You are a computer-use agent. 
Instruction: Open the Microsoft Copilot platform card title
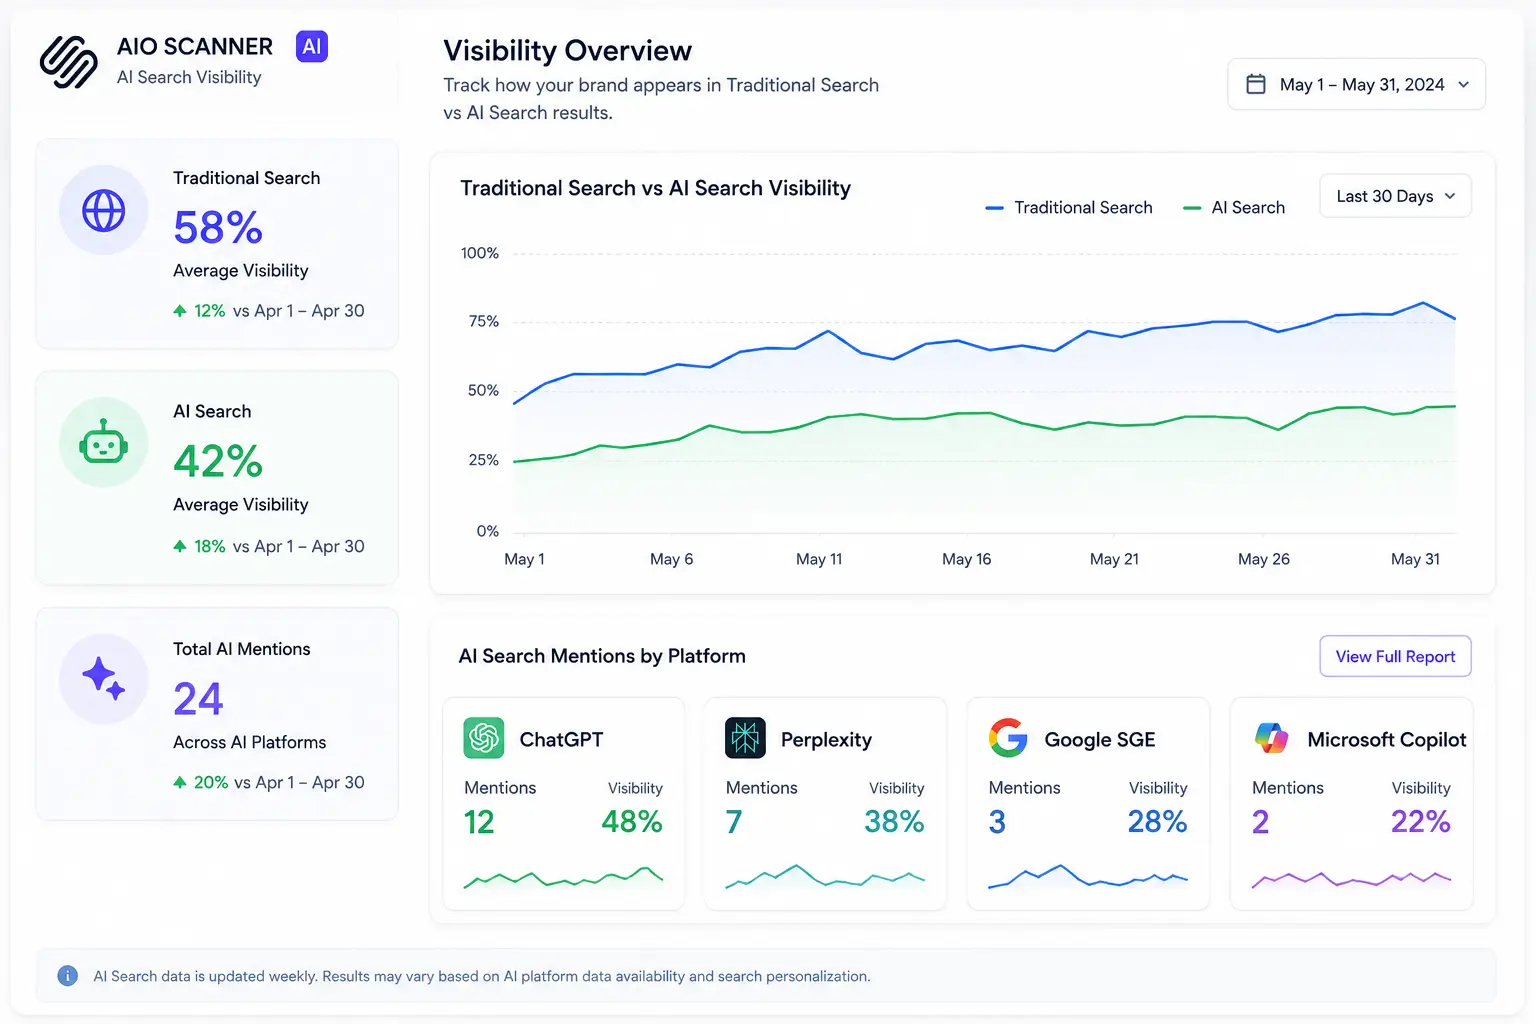(1387, 739)
